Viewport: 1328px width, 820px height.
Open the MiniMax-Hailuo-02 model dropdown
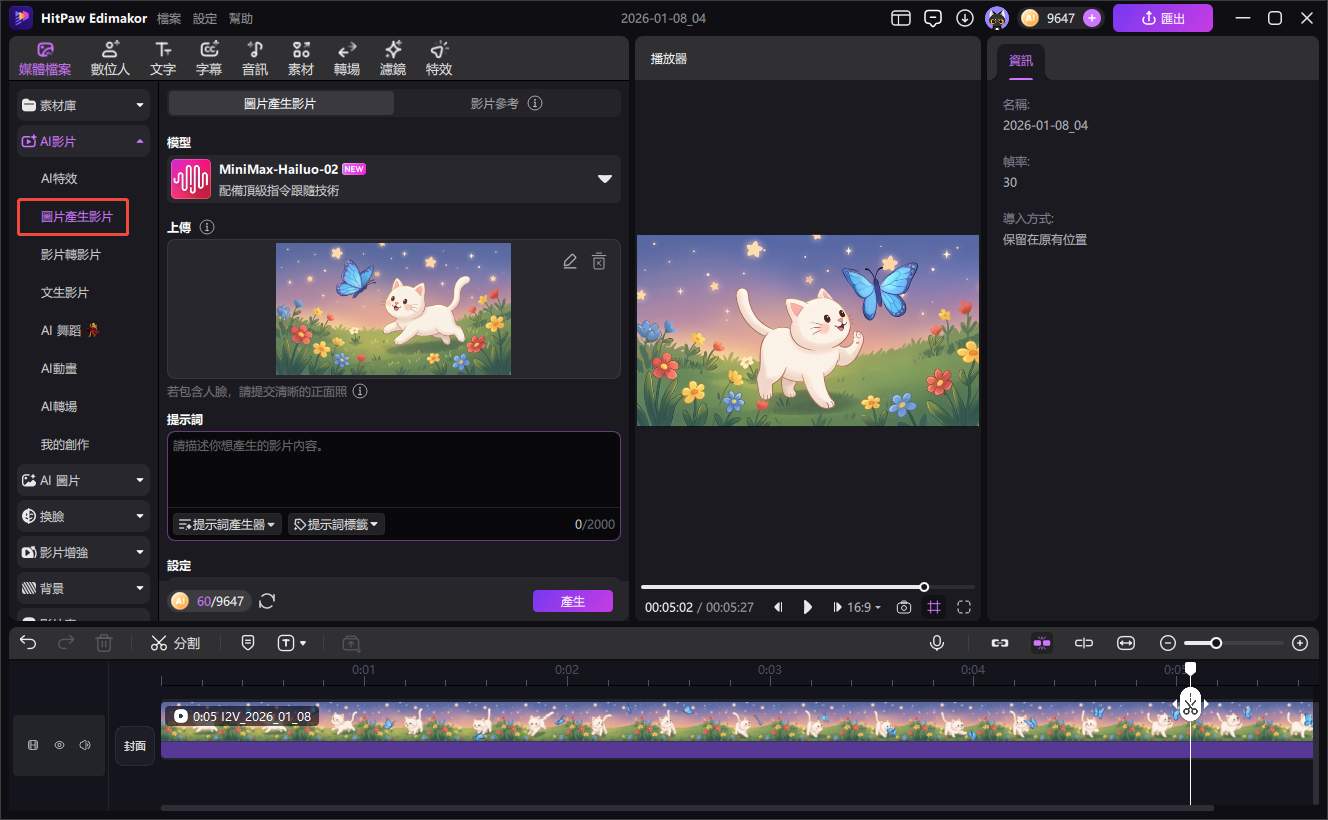point(604,179)
